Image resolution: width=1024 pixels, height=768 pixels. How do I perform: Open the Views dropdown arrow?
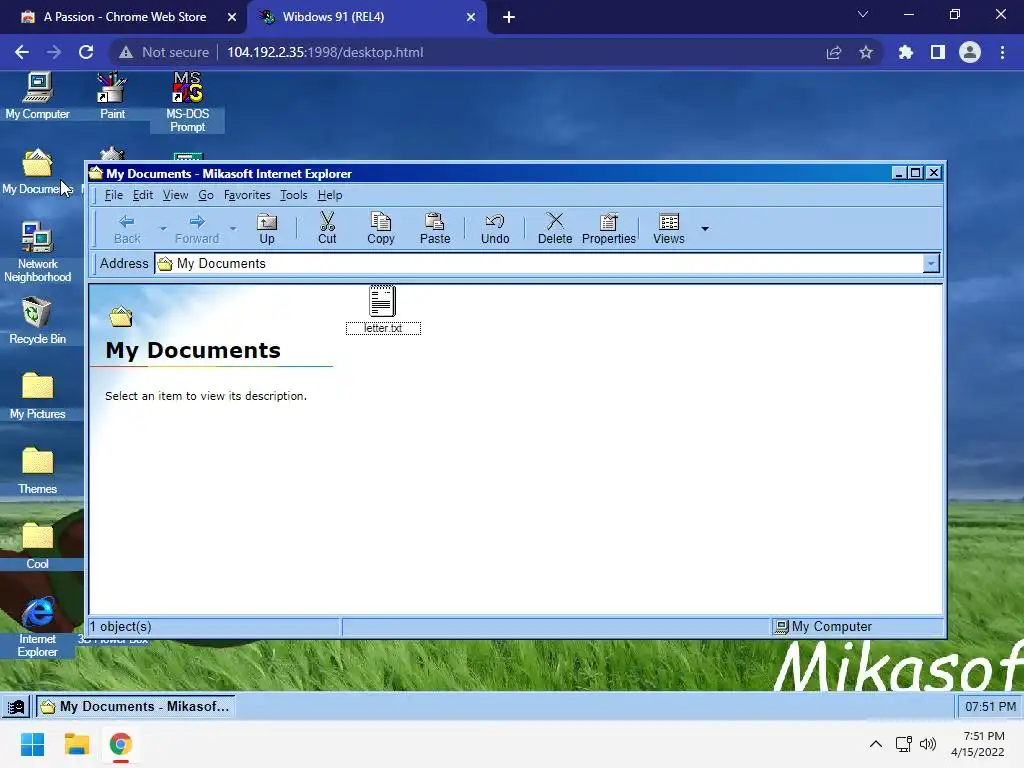(x=705, y=229)
